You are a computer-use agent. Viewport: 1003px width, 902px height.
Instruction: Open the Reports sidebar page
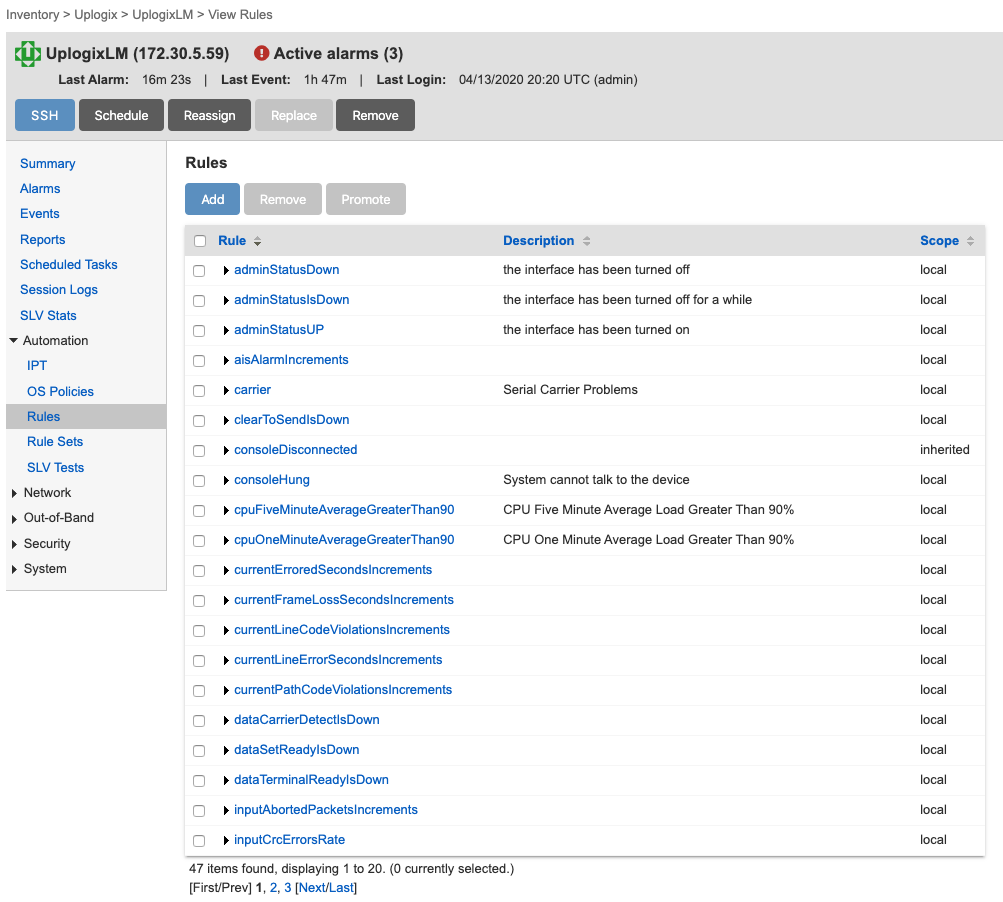coord(42,239)
